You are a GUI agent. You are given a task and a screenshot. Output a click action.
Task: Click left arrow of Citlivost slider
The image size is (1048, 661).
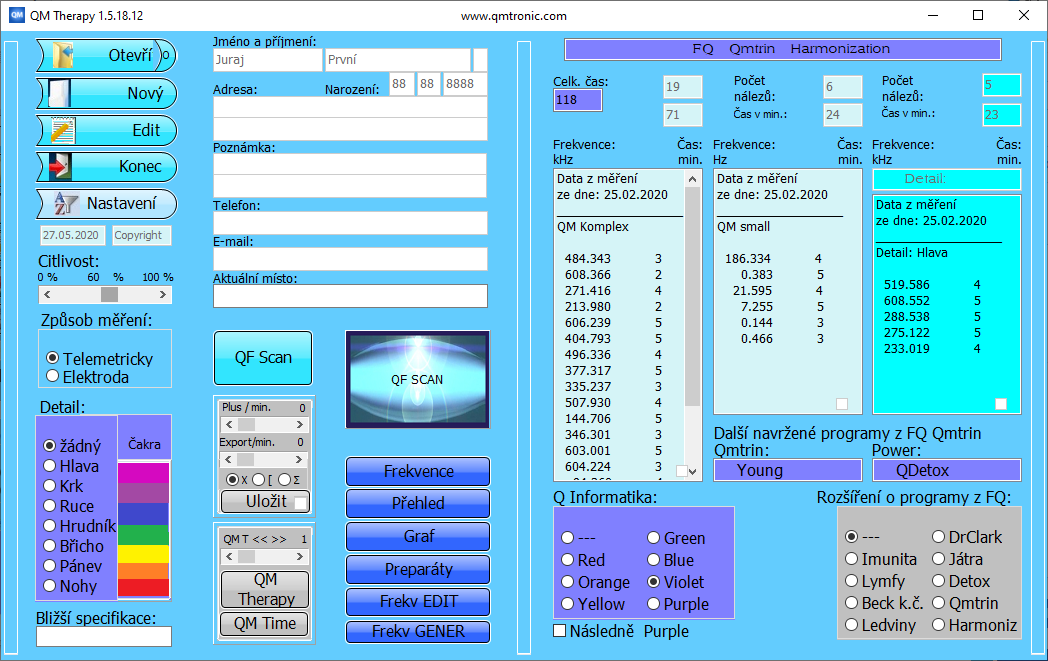(47, 295)
